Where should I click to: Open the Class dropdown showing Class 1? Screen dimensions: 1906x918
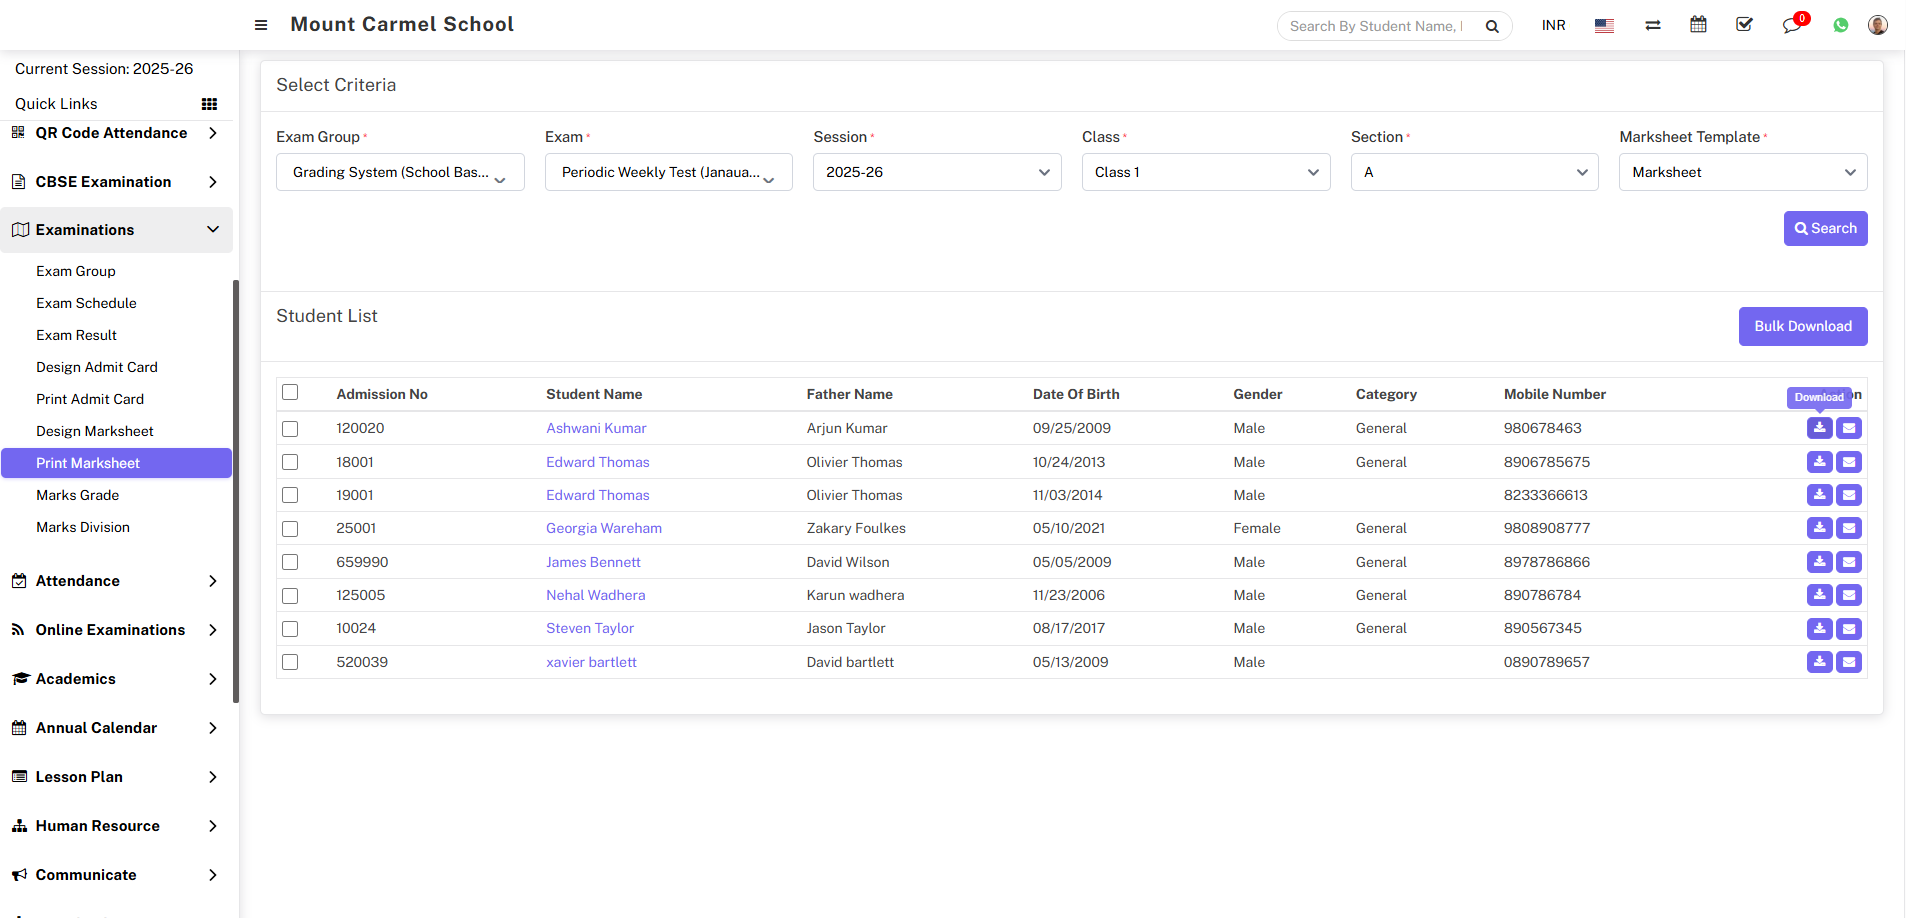pos(1205,172)
